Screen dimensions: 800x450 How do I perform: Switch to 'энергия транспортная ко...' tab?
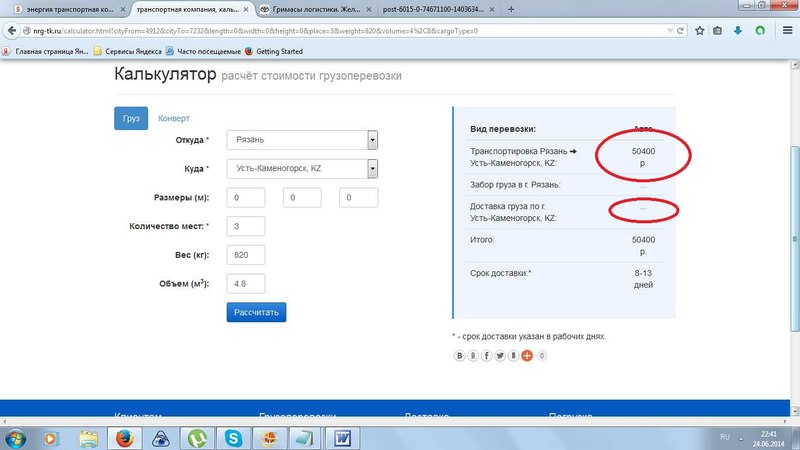click(x=70, y=9)
